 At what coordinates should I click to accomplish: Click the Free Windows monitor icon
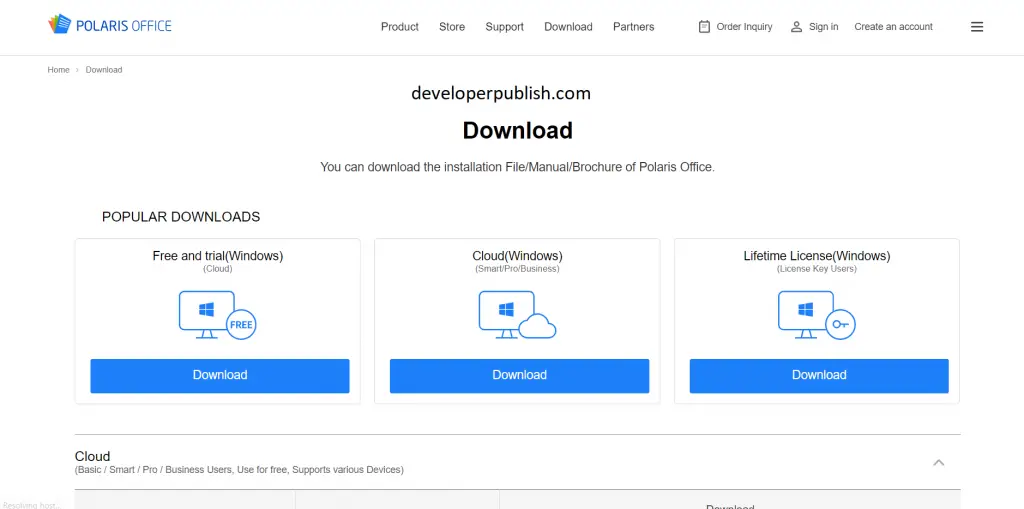217,315
